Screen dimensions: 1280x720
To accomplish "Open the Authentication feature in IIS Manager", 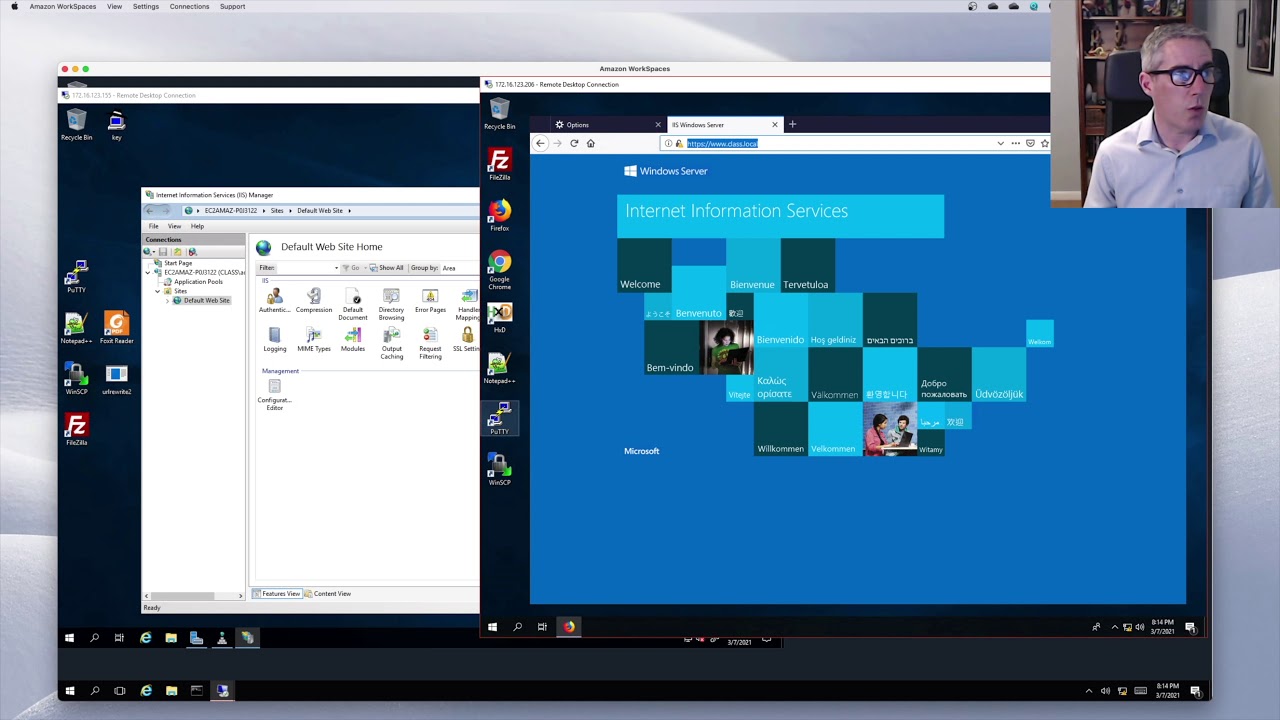I will pyautogui.click(x=274, y=300).
